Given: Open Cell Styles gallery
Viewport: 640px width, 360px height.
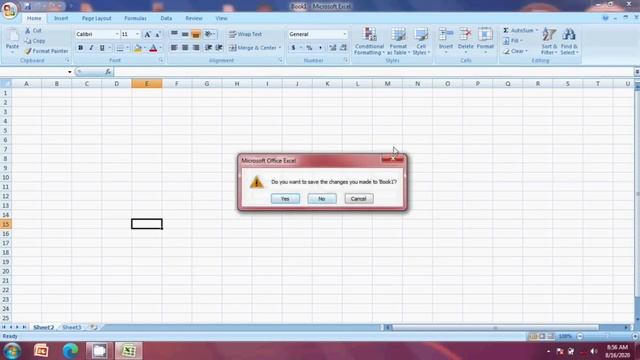Looking at the screenshot, I should (421, 41).
